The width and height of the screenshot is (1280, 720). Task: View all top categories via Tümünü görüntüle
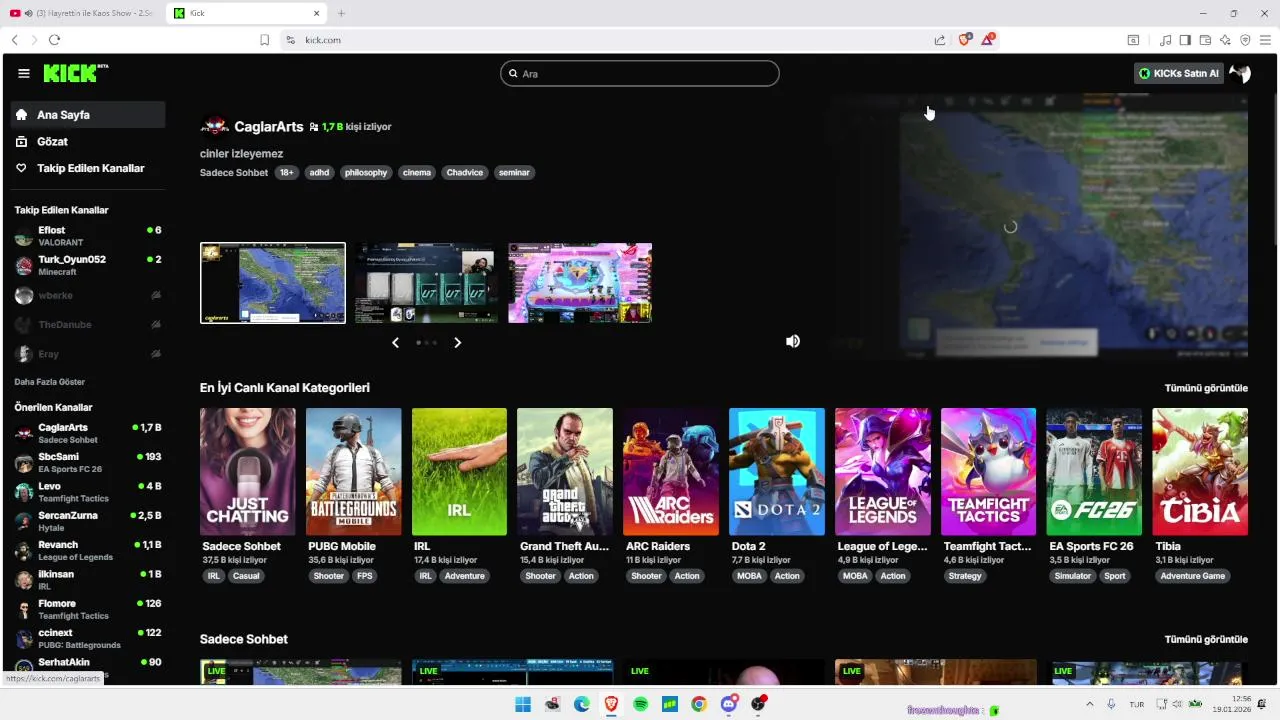[x=1206, y=388]
